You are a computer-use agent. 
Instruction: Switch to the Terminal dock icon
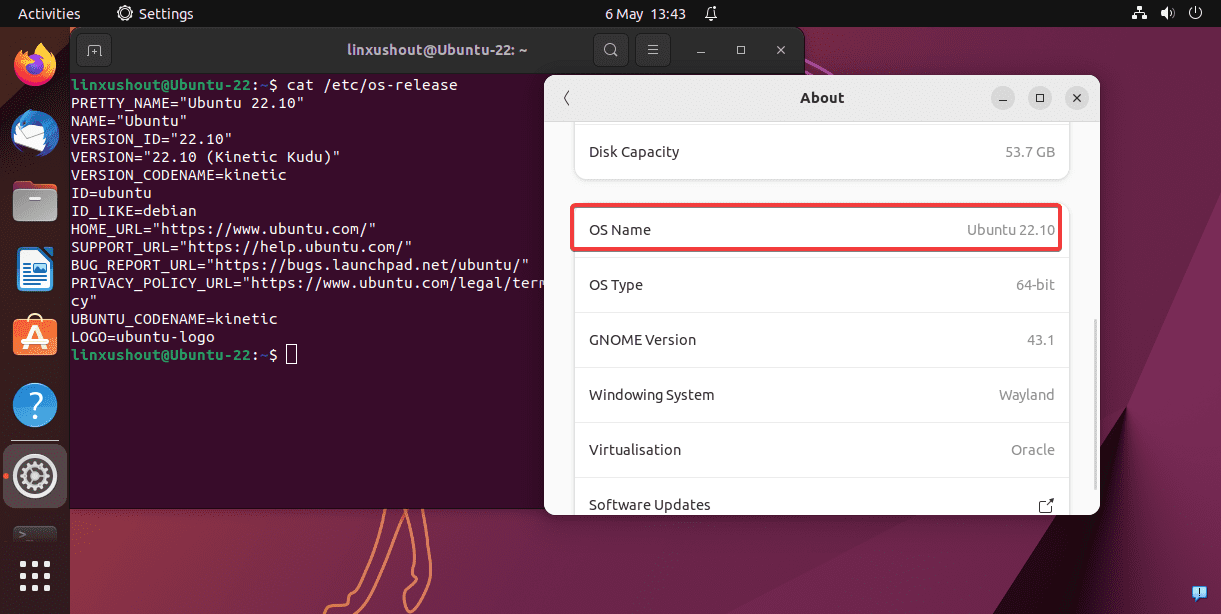pos(35,534)
